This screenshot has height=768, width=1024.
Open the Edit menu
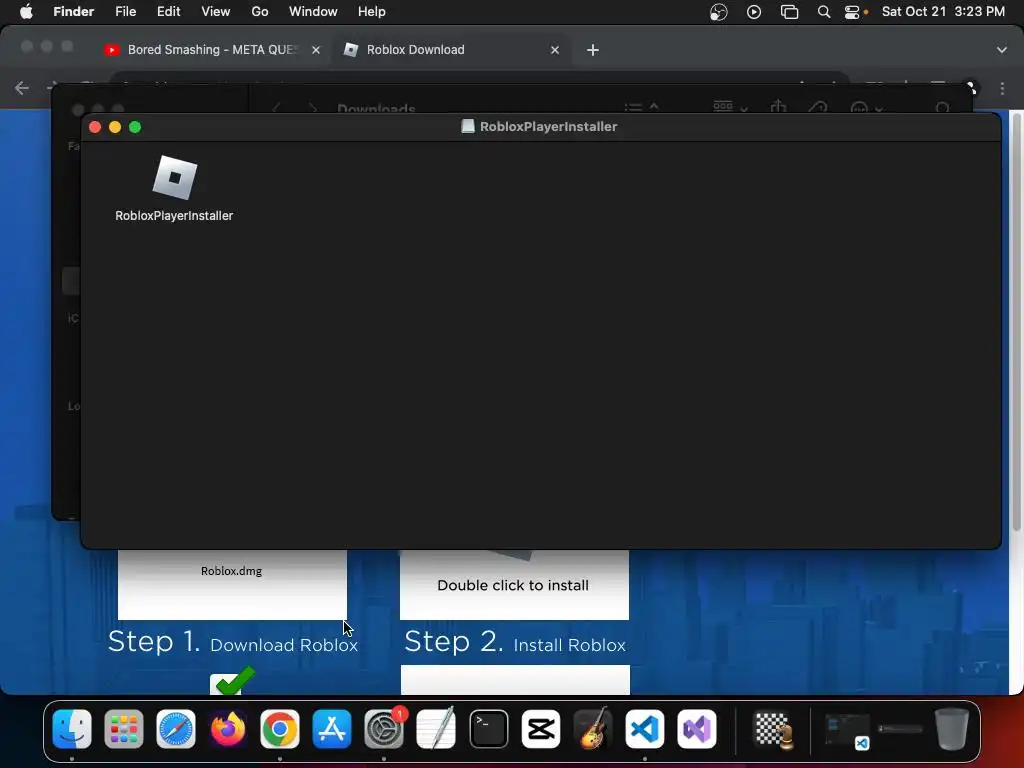pyautogui.click(x=168, y=12)
